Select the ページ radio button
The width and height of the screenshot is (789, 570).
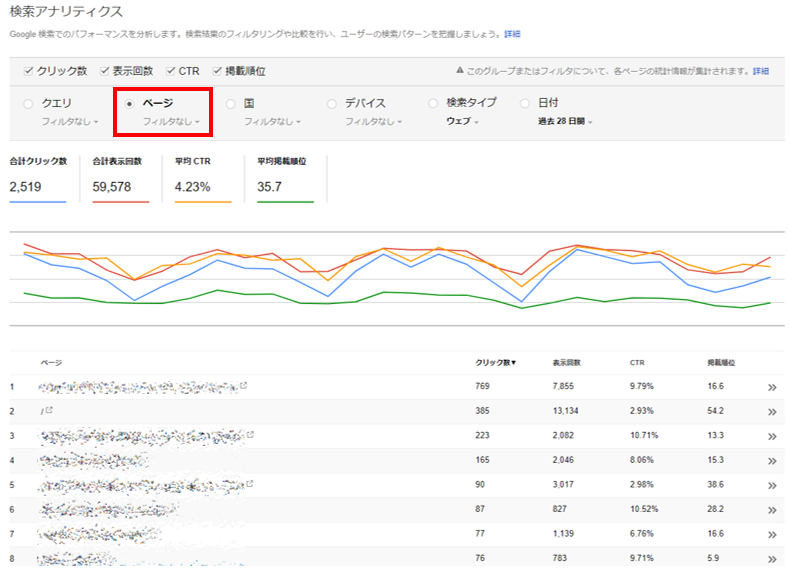click(x=129, y=104)
